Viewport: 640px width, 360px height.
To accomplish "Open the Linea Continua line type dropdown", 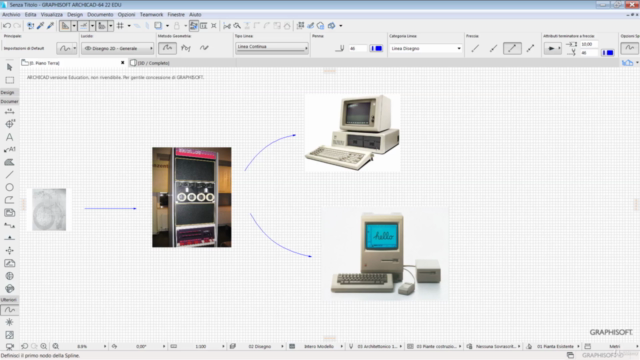I will [271, 47].
